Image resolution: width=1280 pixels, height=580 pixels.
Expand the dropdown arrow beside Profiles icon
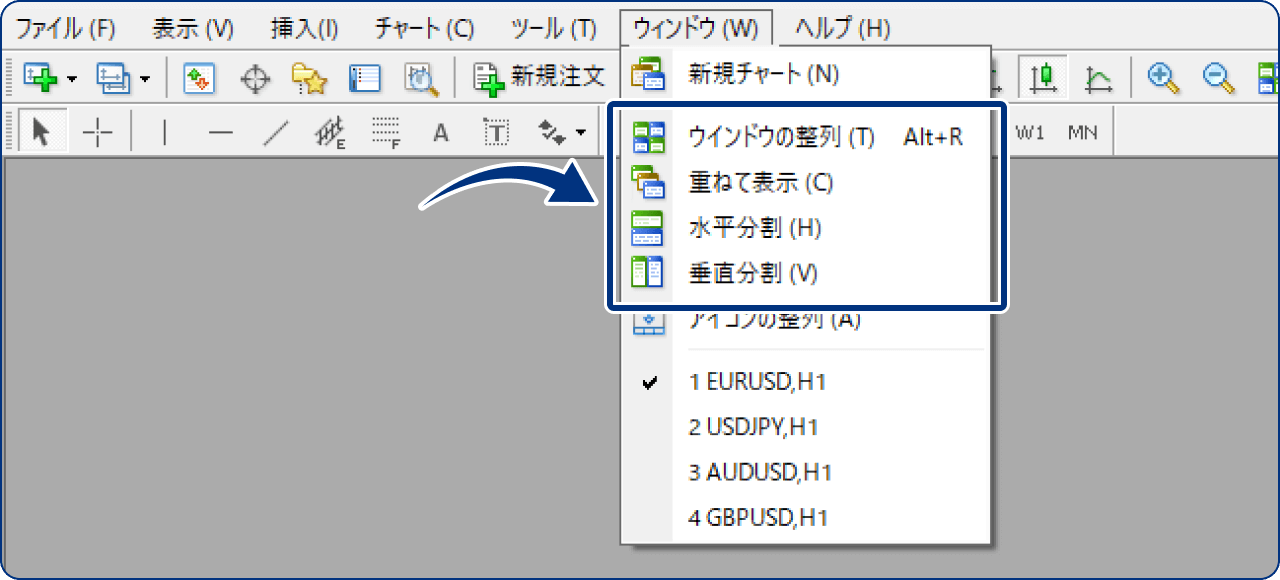144,78
